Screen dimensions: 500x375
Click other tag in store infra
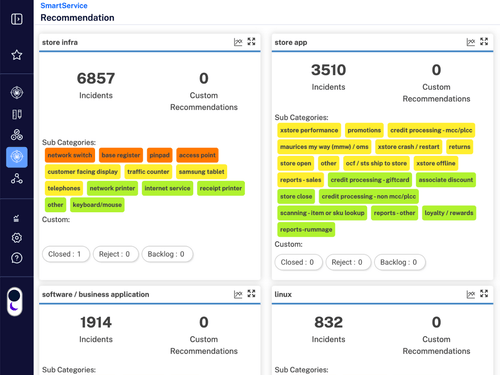click(x=55, y=205)
